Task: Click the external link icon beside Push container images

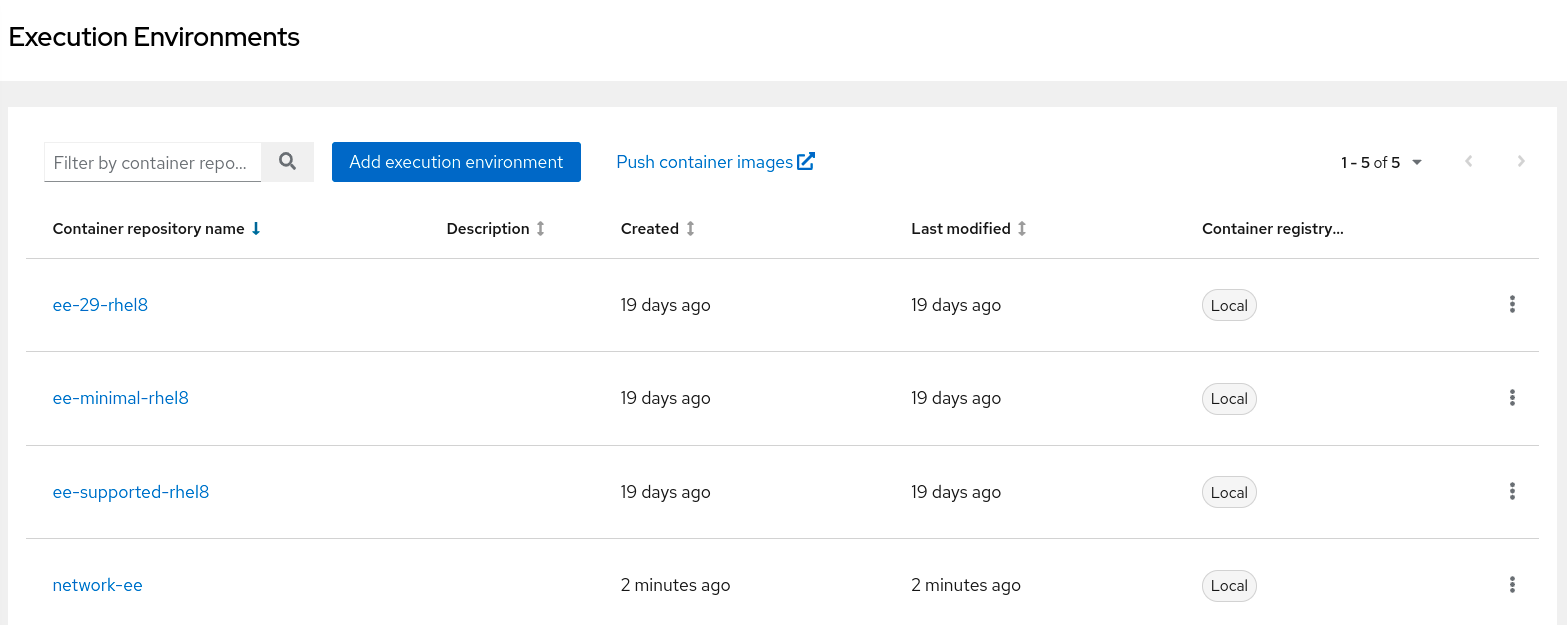Action: tap(807, 160)
